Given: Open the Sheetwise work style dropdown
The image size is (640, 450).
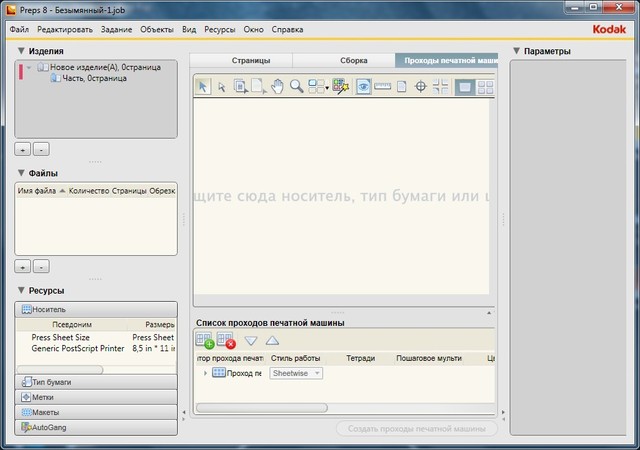Looking at the screenshot, I should 296,373.
